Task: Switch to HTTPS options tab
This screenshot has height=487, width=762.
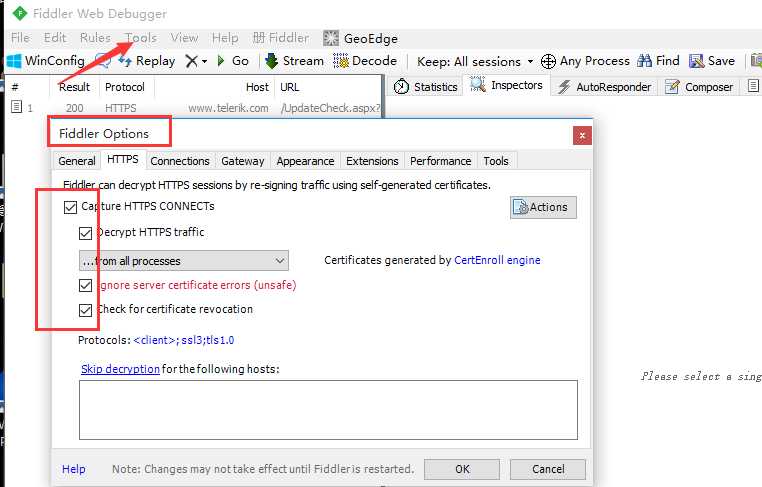Action: click(x=123, y=159)
